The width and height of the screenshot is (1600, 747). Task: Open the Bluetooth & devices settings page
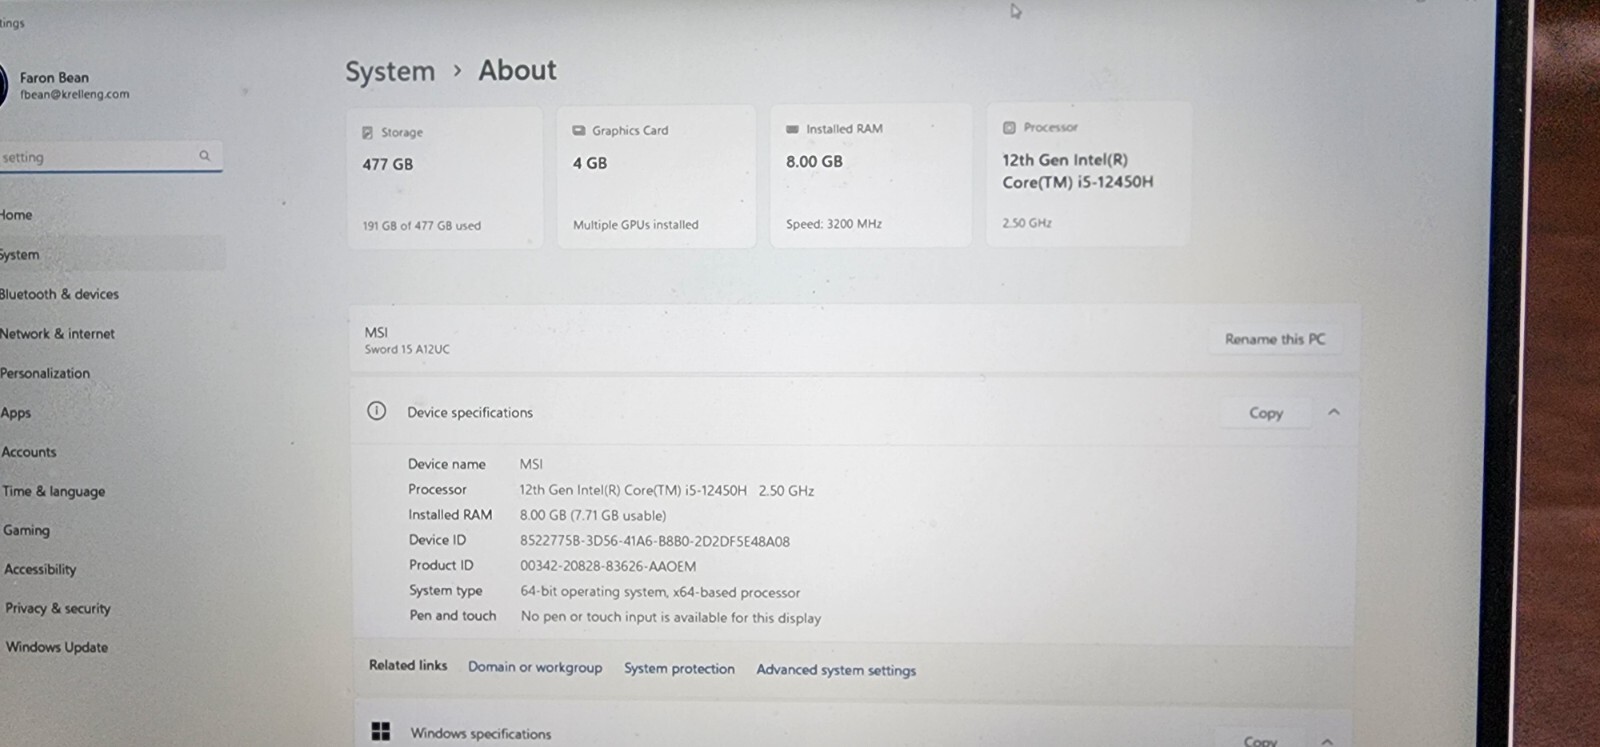59,294
